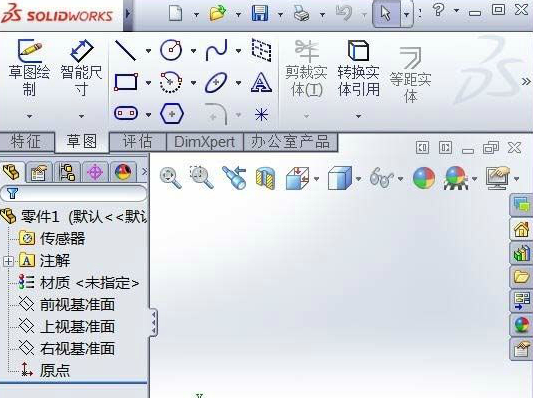Open the Rectangle tool dropdown arrow
Viewport: 533px width, 398px height.
149,83
